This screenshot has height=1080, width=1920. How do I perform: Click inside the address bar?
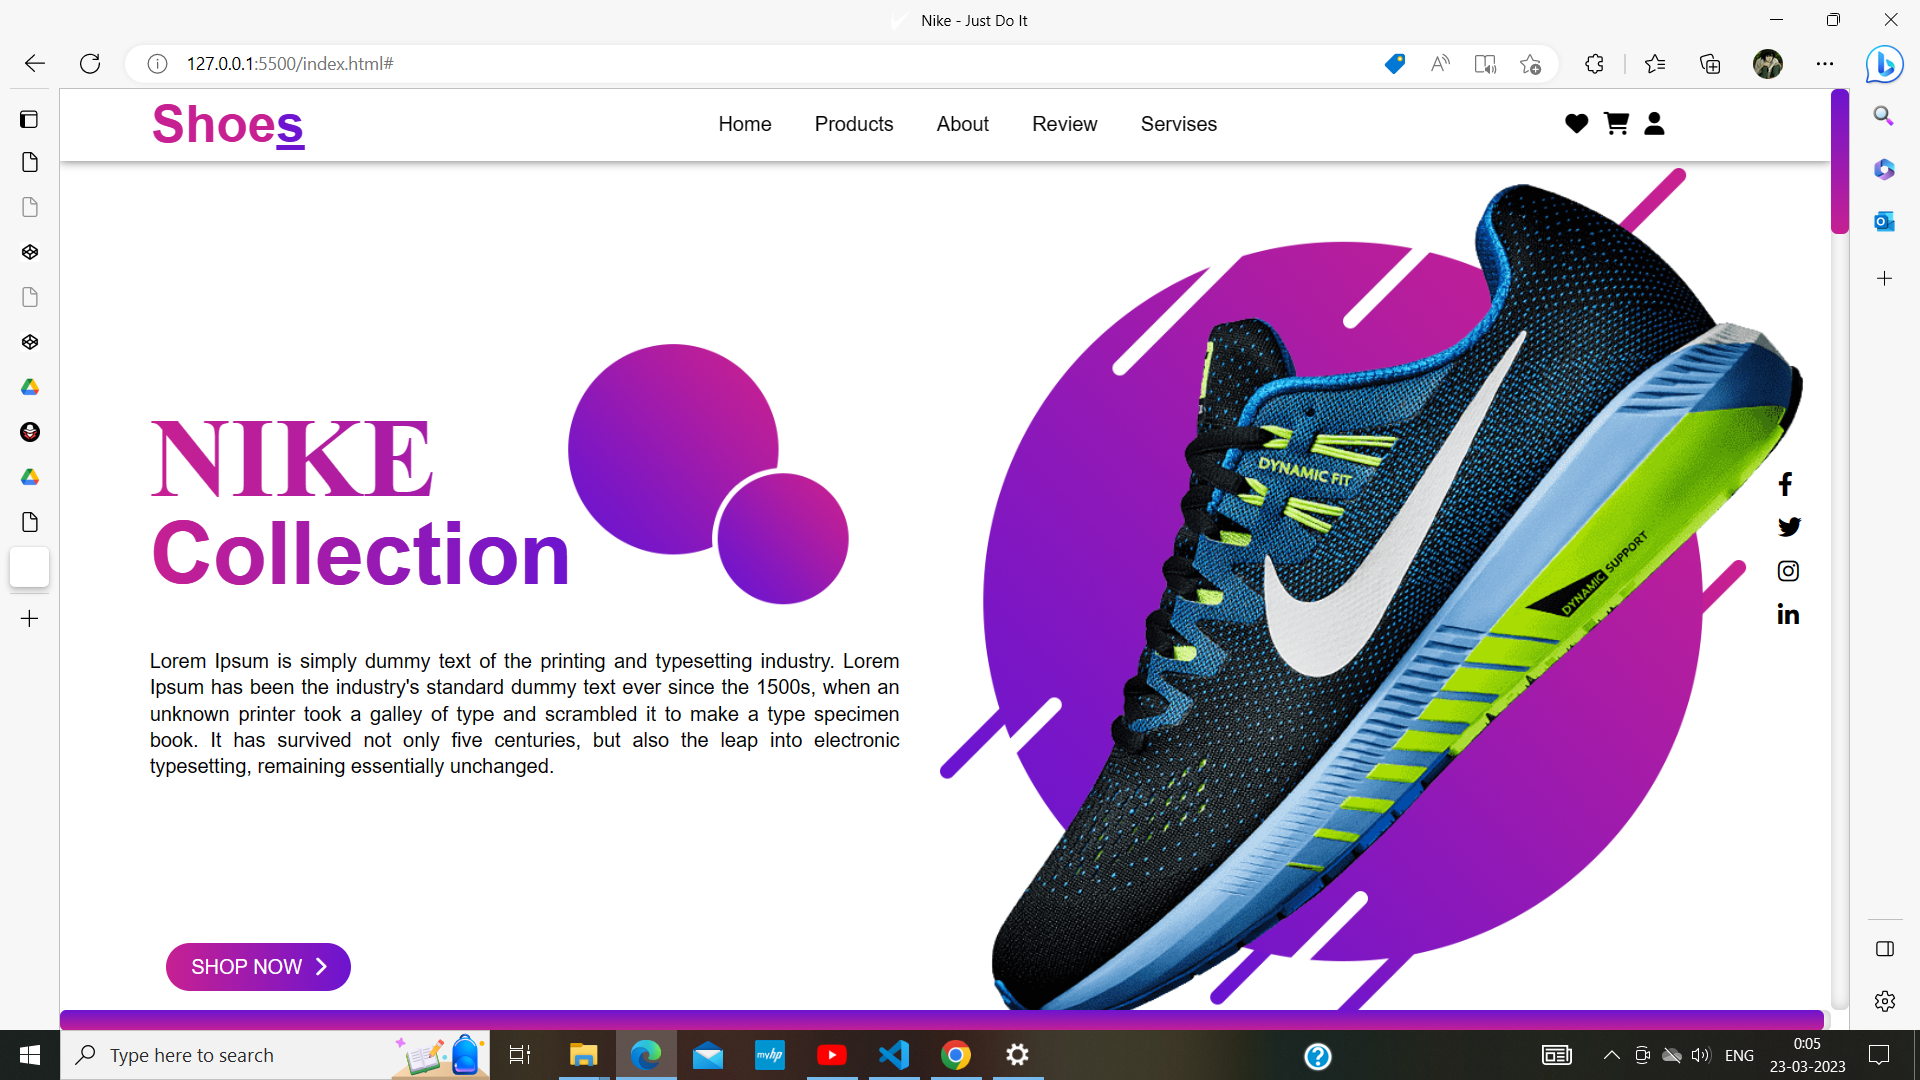pyautogui.click(x=700, y=63)
